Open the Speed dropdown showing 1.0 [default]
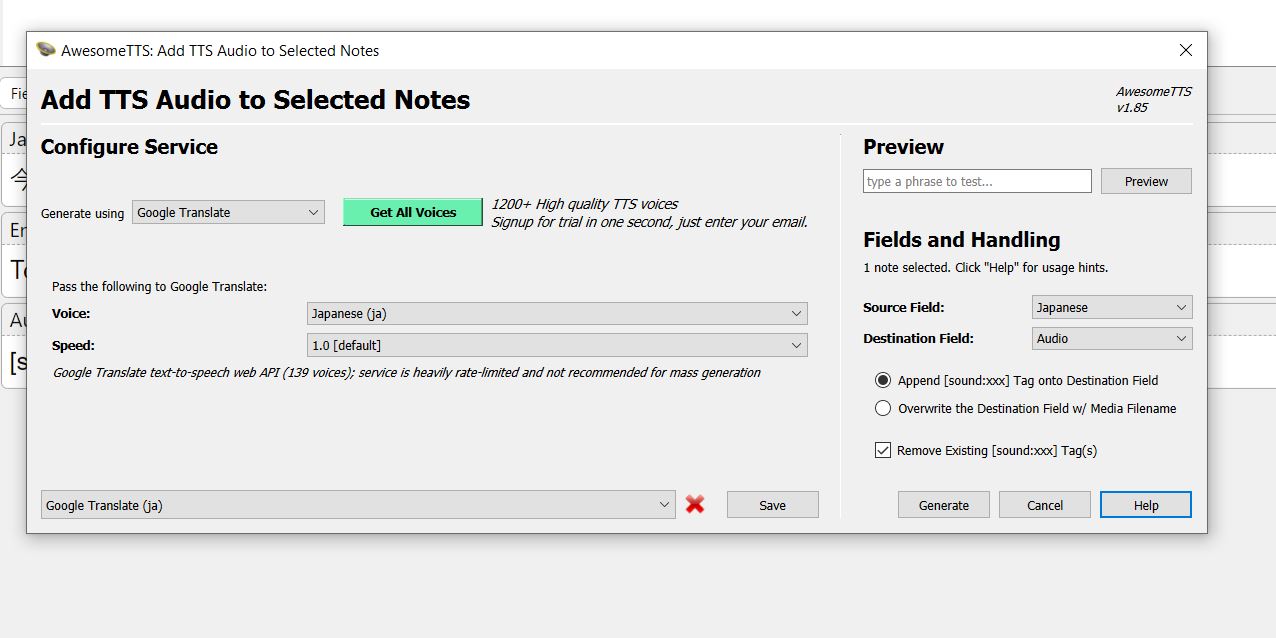Screen dimensions: 1276x638 pos(557,345)
